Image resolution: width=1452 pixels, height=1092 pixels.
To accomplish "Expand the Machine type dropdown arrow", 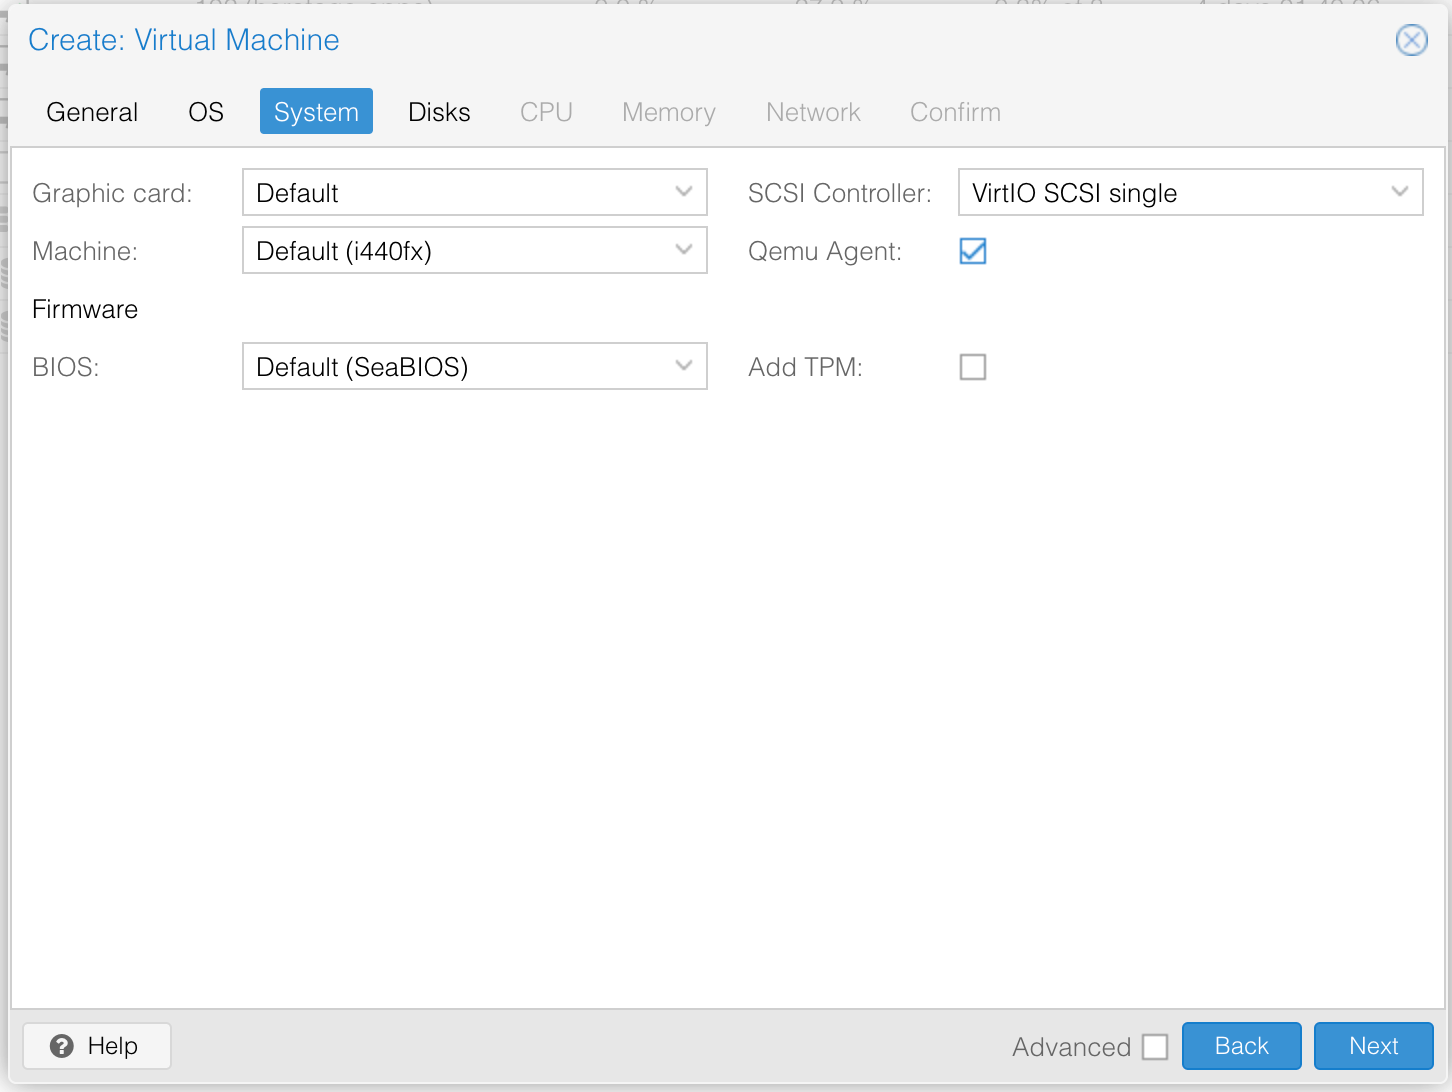I will (684, 250).
